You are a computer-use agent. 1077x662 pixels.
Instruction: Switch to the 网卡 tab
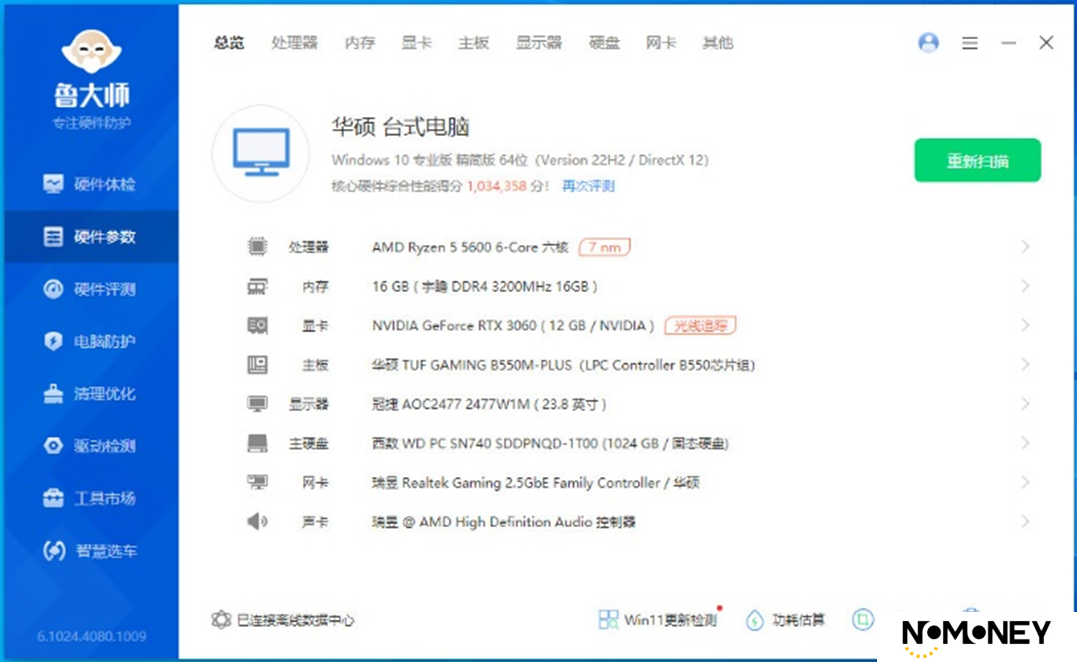pos(661,43)
